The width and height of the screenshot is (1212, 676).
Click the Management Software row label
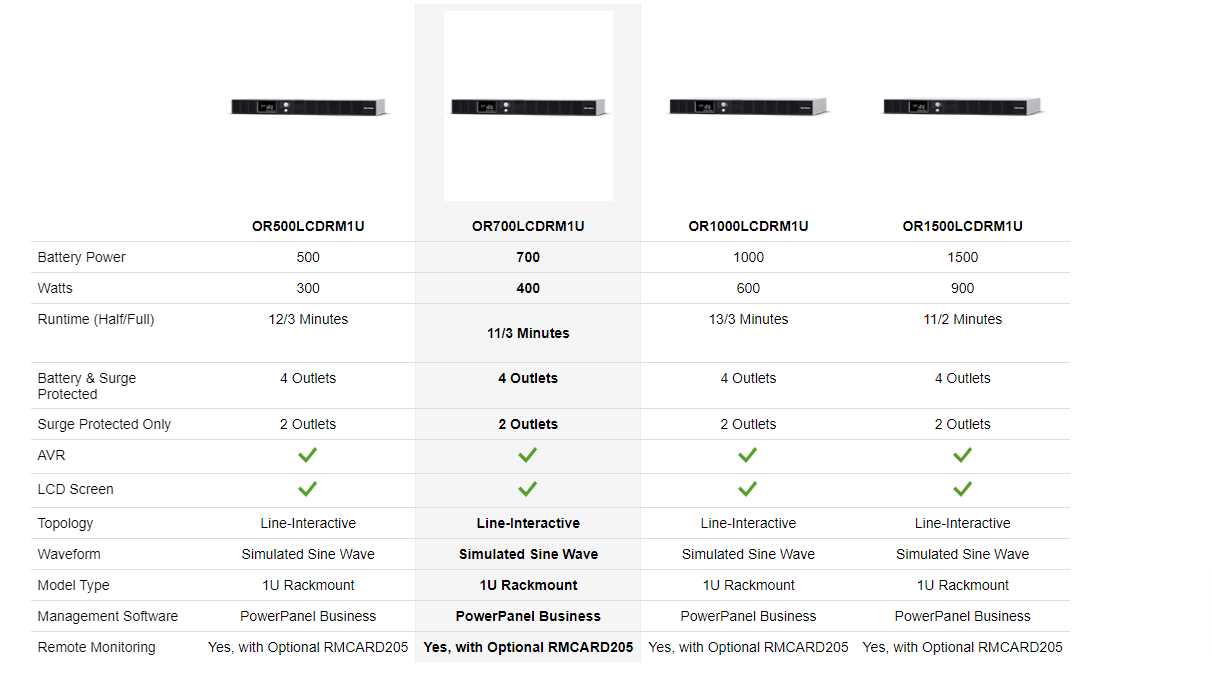(107, 616)
